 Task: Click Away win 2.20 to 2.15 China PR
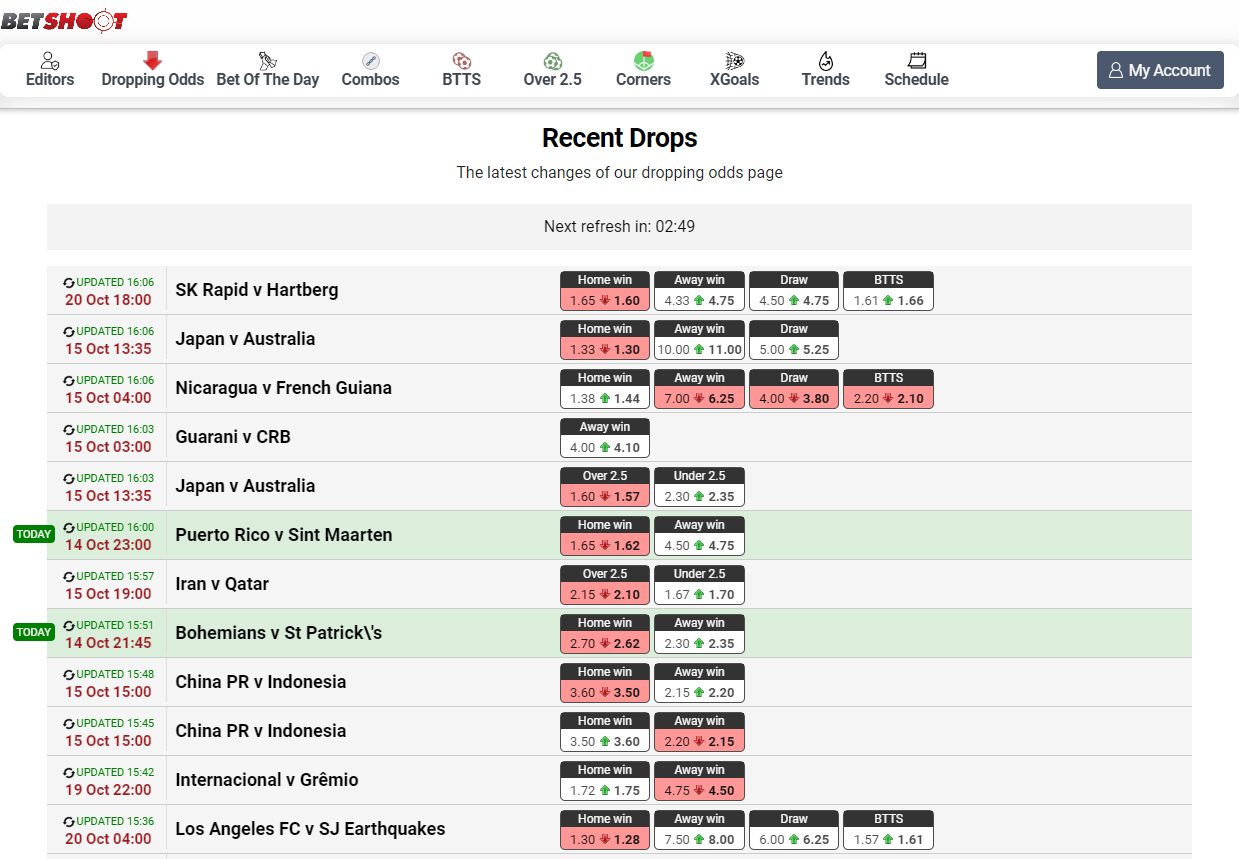pos(699,732)
